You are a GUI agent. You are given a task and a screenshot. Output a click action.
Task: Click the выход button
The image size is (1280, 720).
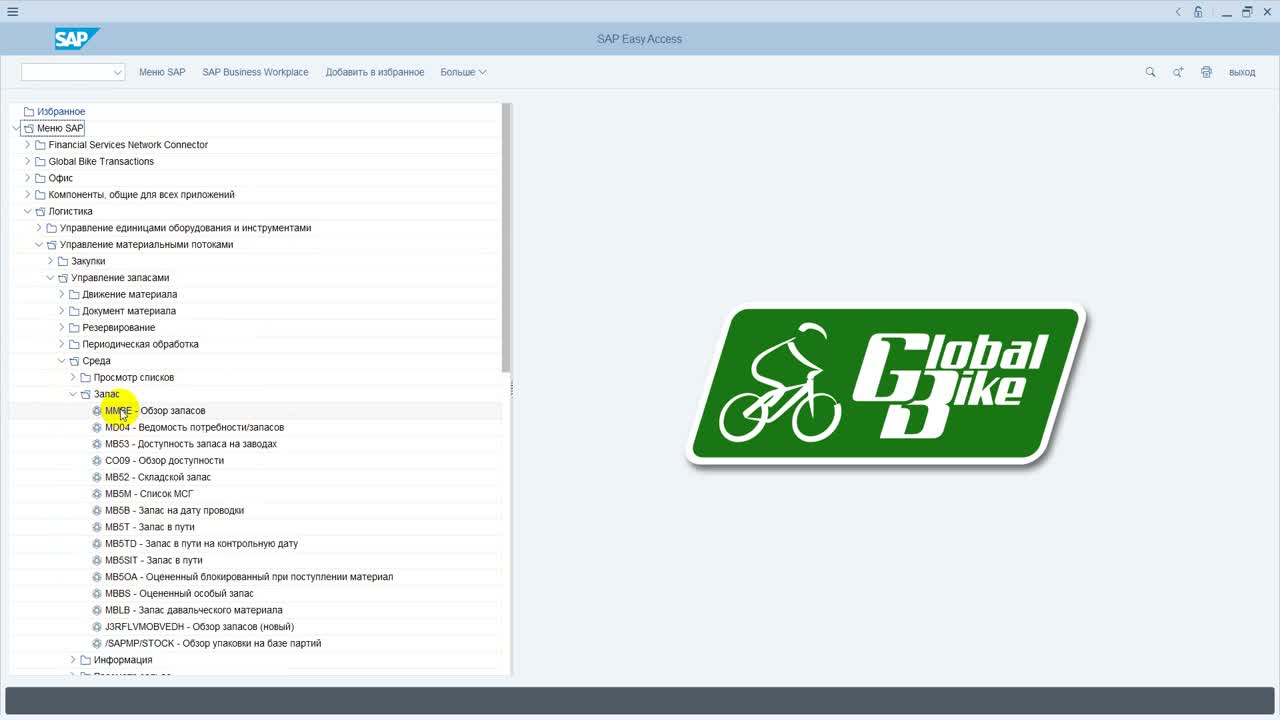[x=1242, y=72]
